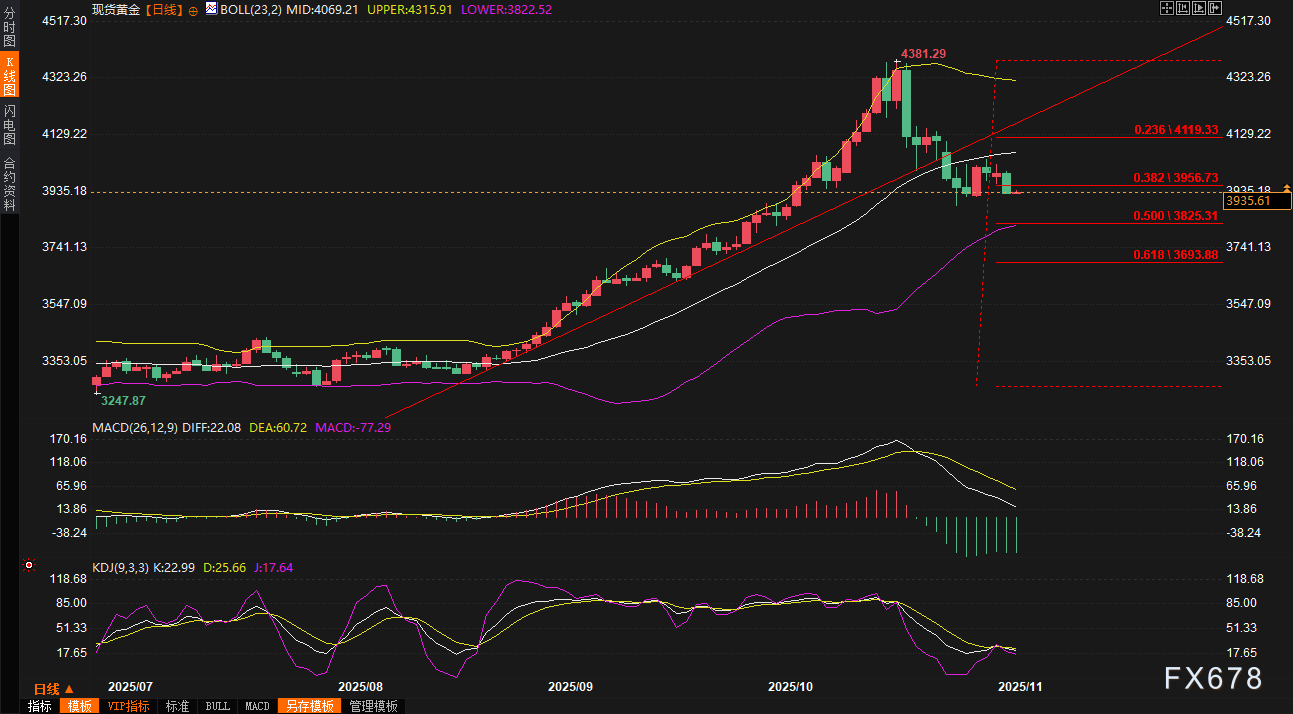This screenshot has width=1293, height=714.
Task: Open the KDJ(9,3,3) parameter label
Action: tap(120, 567)
